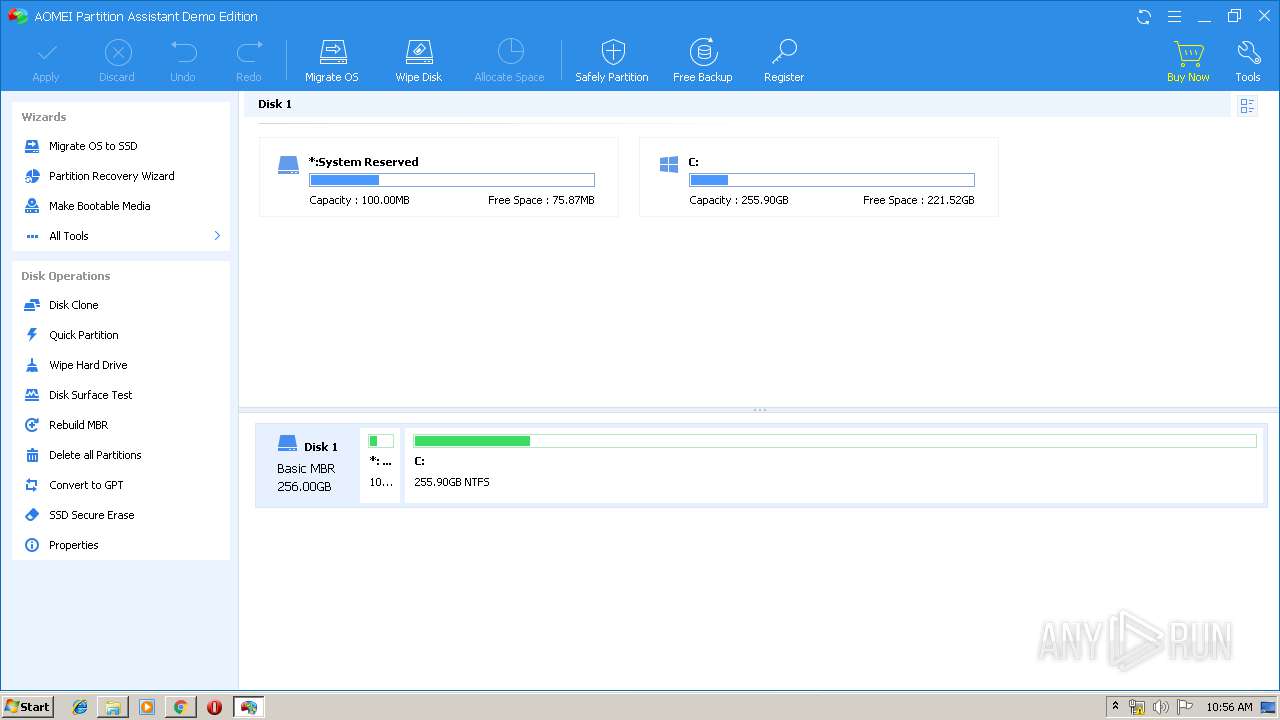Image resolution: width=1280 pixels, height=720 pixels.
Task: Click the 255.90GB NTFS label
Action: (x=452, y=482)
